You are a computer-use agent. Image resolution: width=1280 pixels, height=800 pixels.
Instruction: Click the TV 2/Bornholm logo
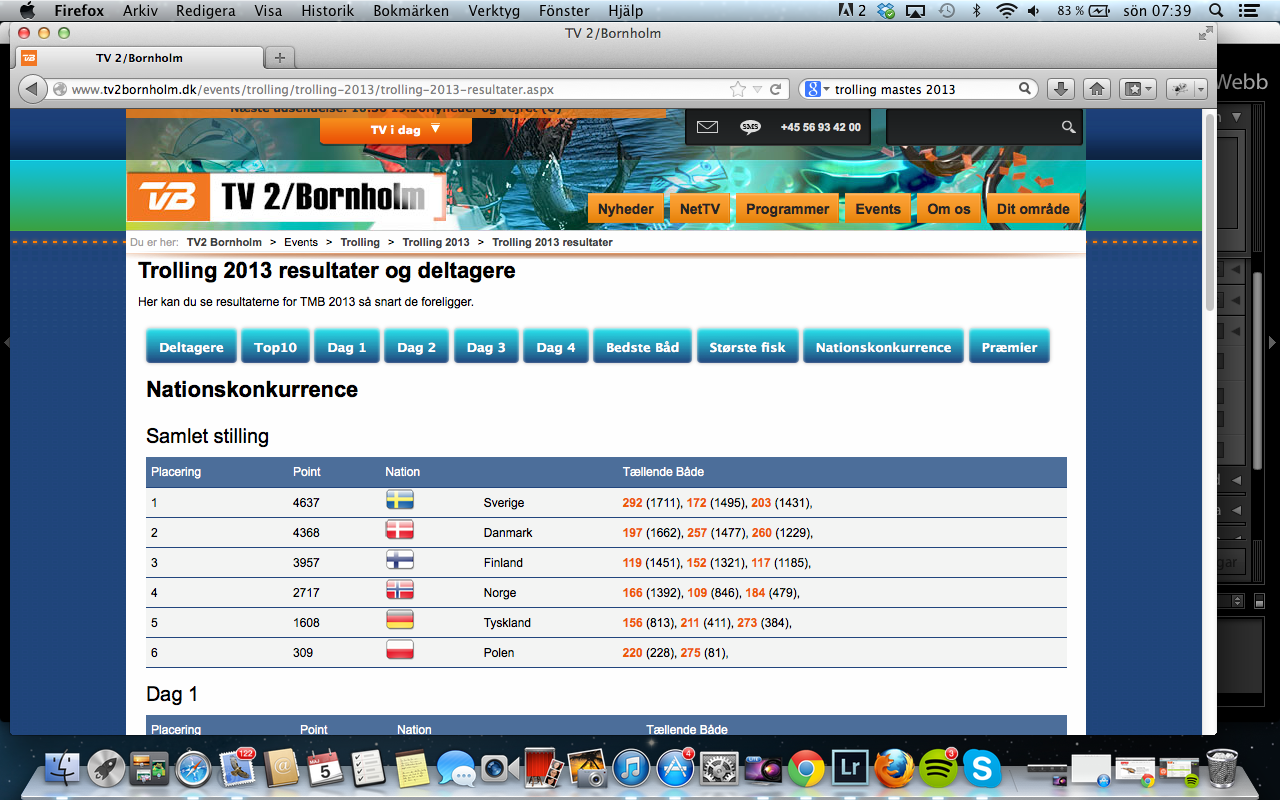[285, 197]
